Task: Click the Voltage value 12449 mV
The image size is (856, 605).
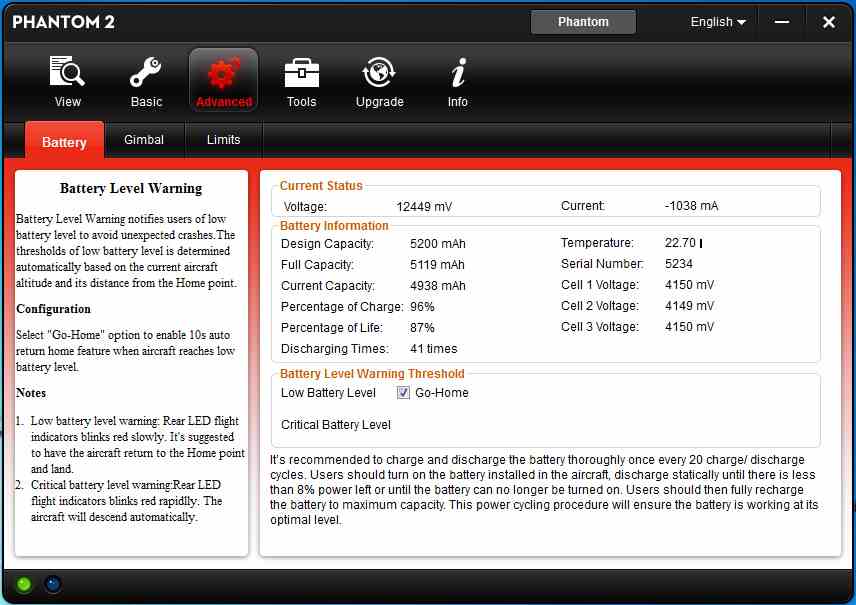Action: point(424,207)
